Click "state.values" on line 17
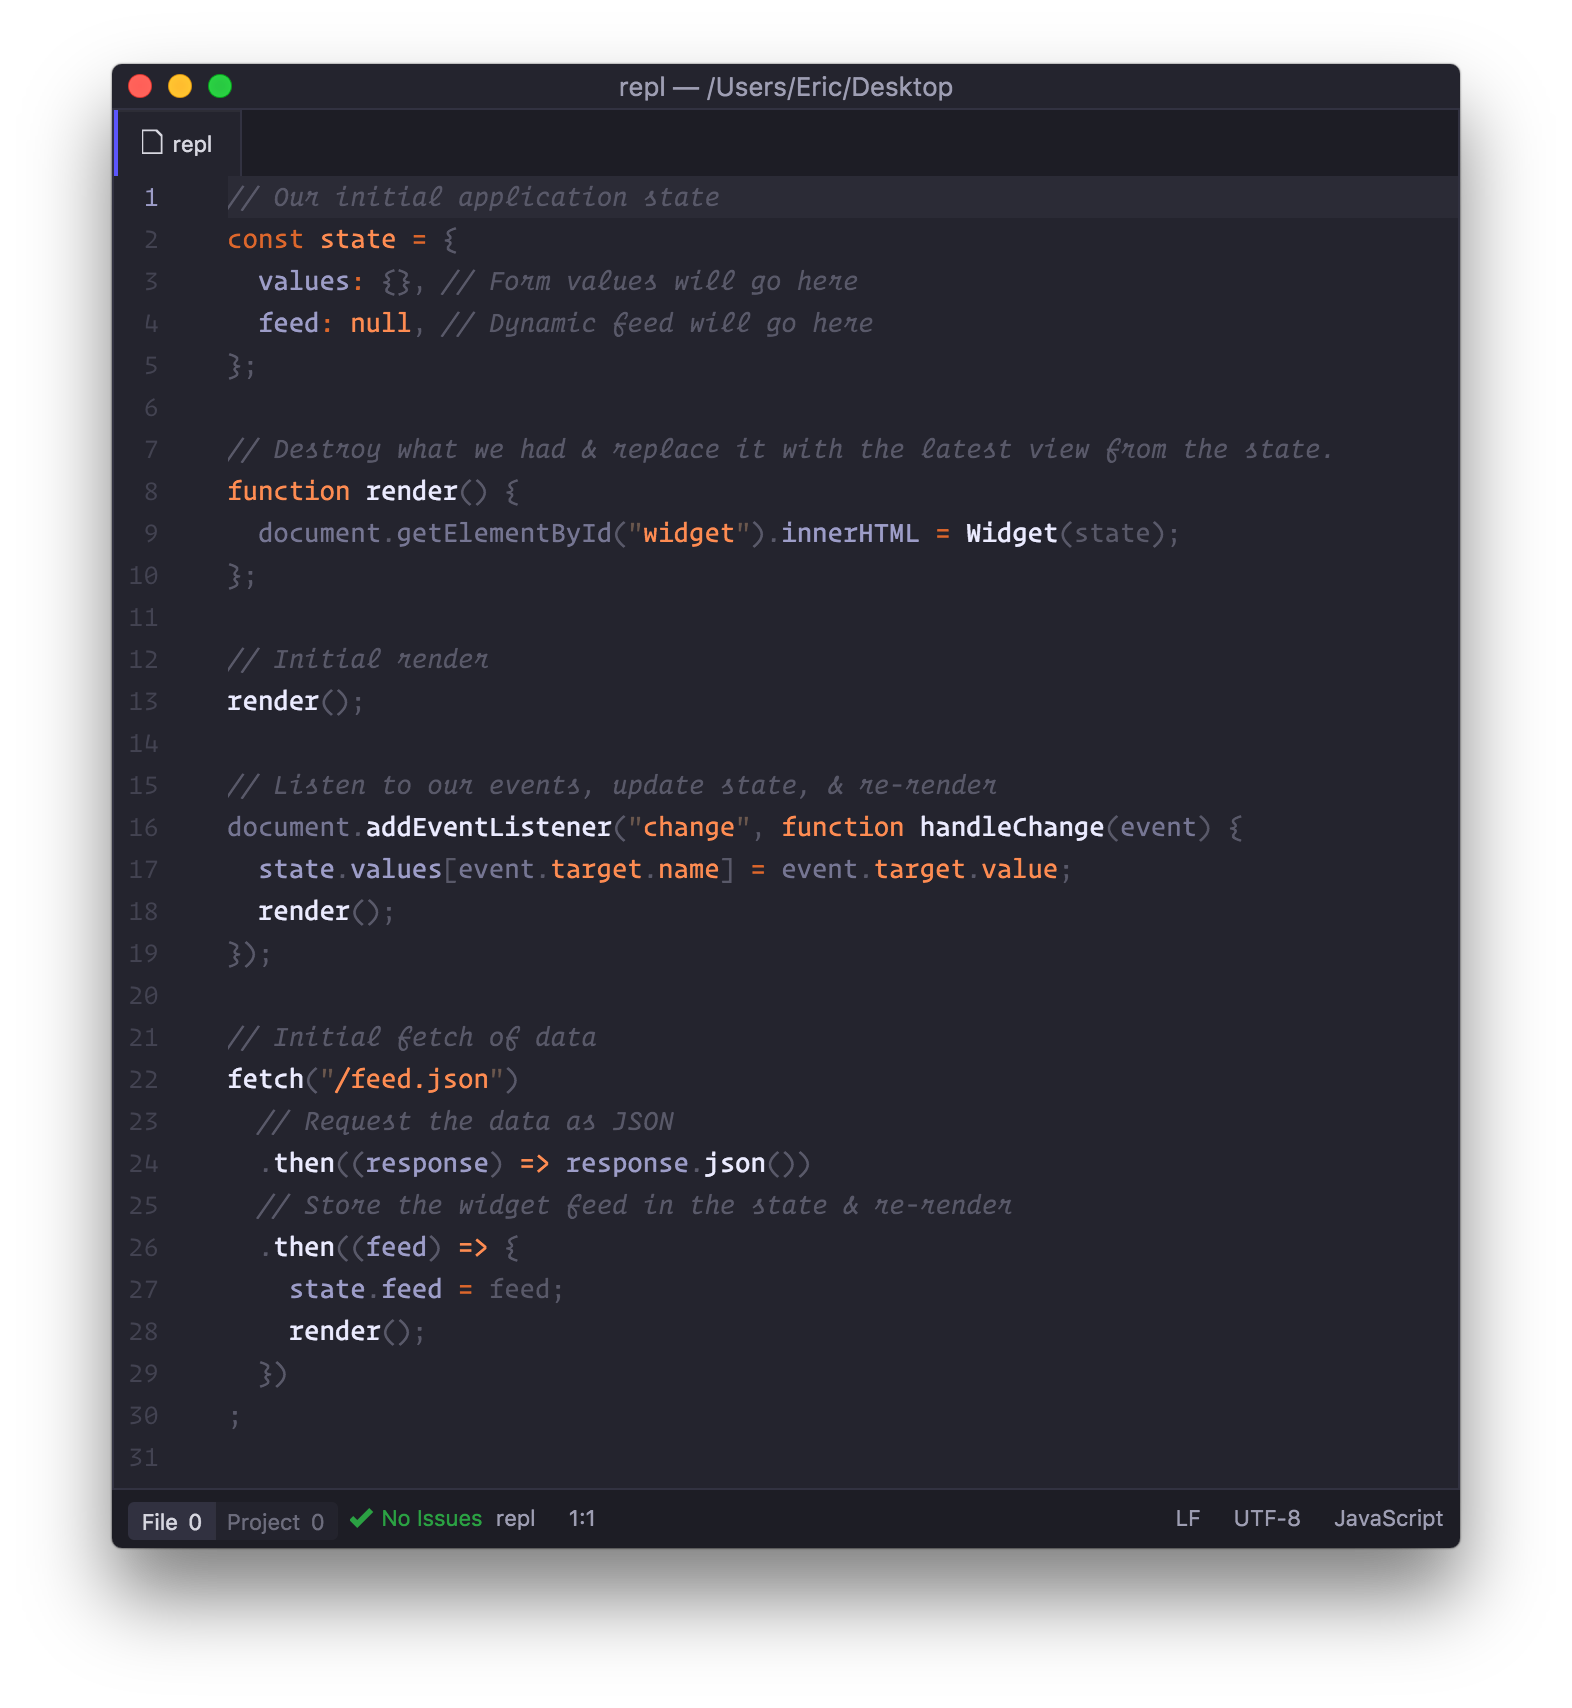Screen dimensions: 1572x1708 click(x=350, y=869)
